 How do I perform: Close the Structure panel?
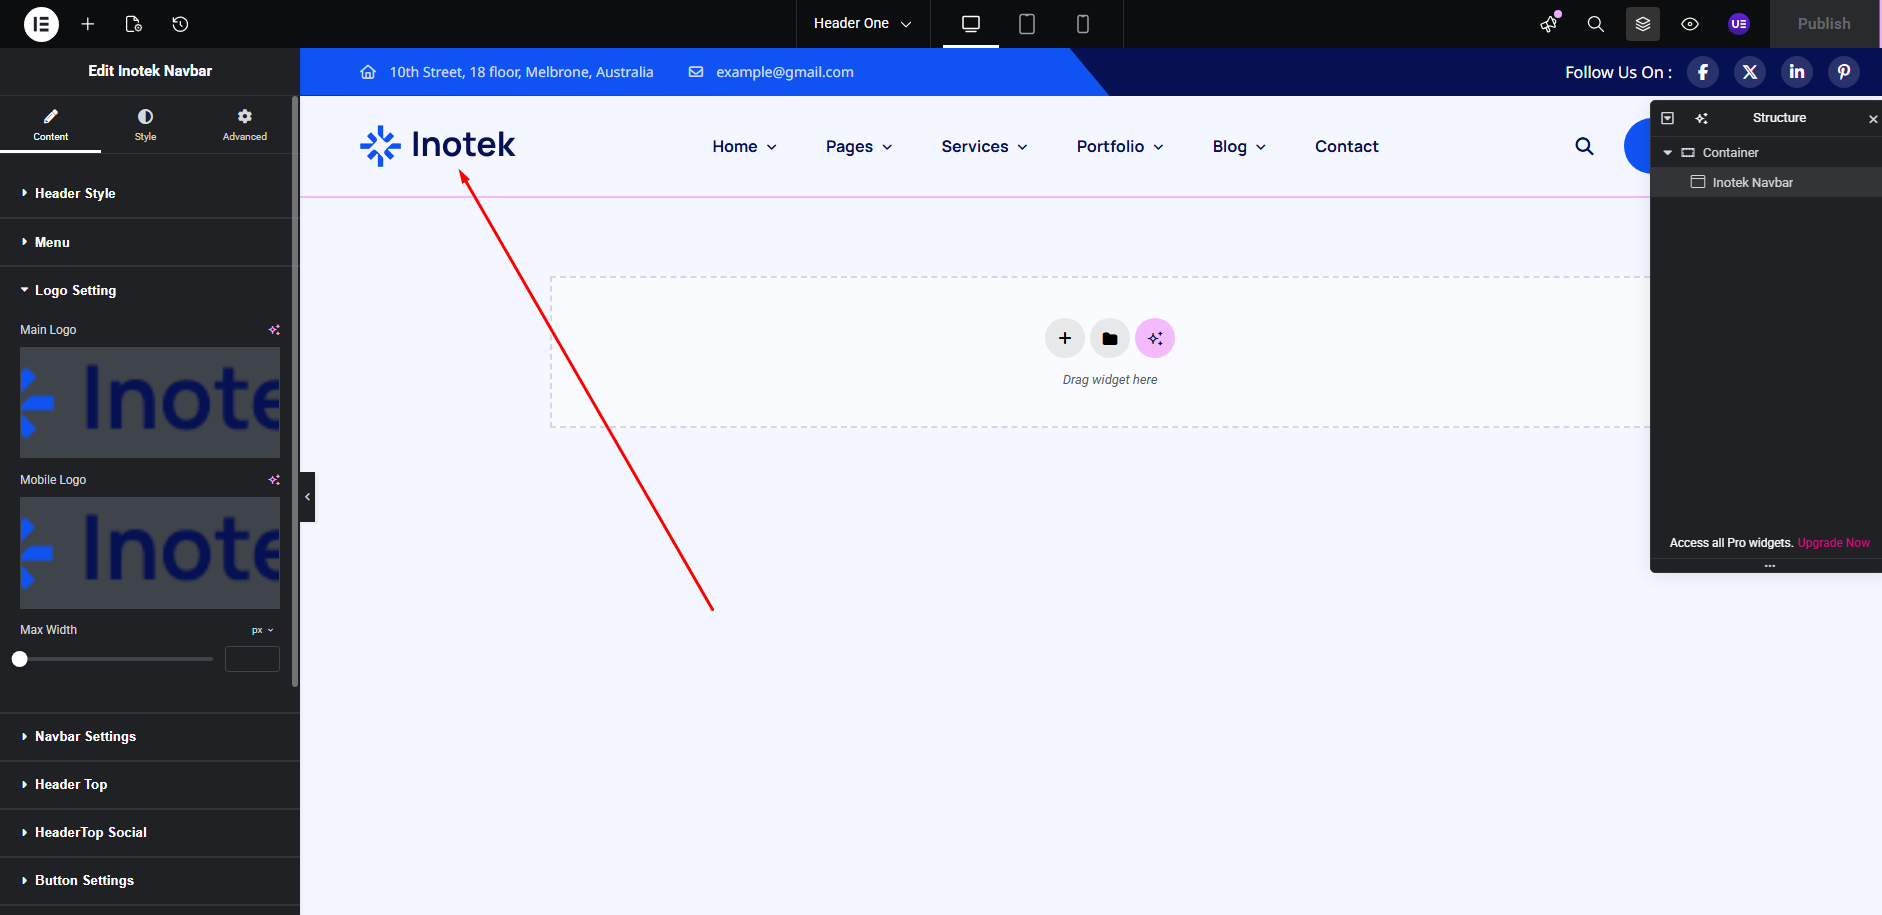tap(1873, 119)
